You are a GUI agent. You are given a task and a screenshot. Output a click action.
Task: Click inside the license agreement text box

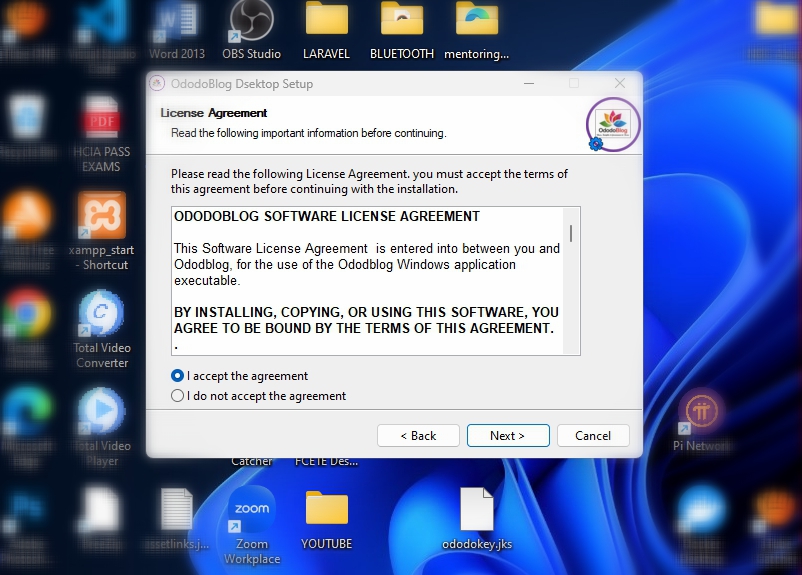point(365,280)
